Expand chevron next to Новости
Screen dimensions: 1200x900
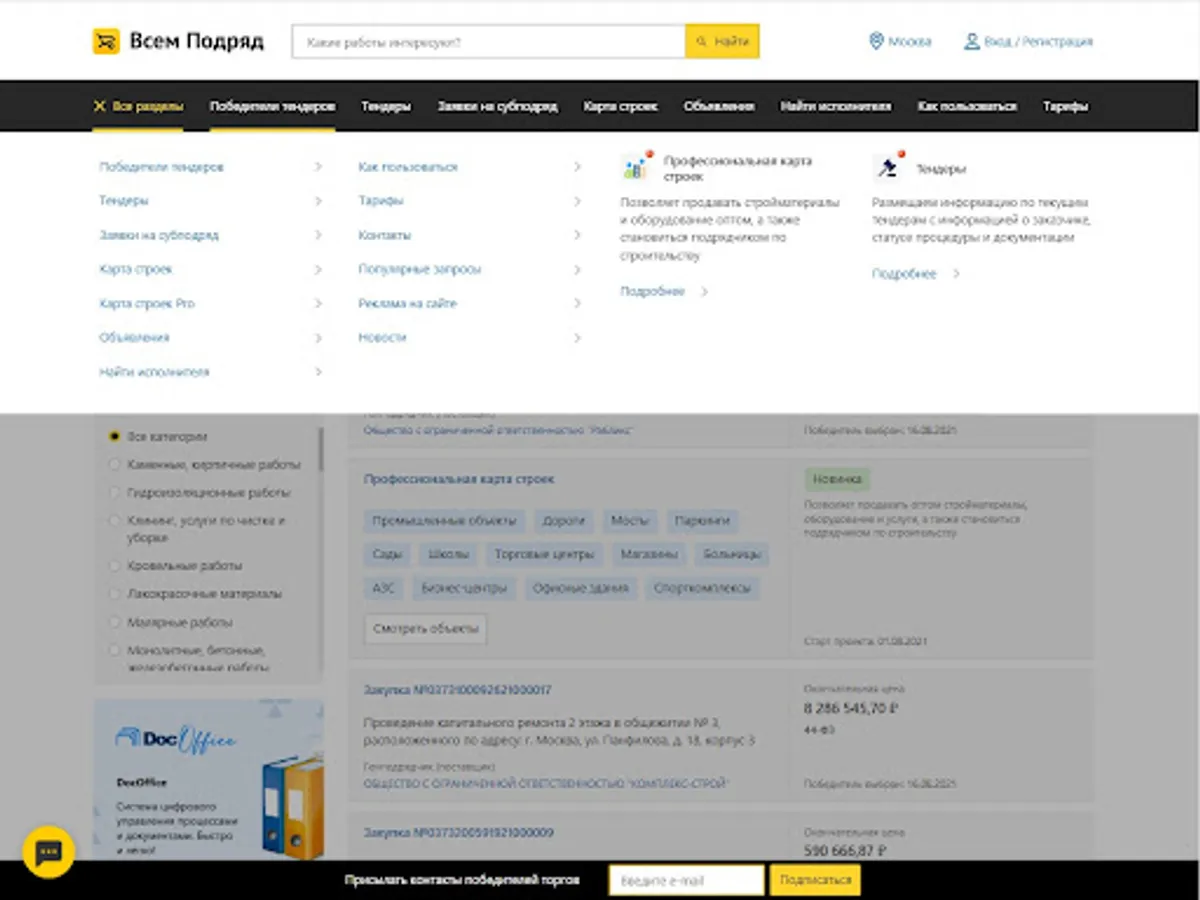click(x=577, y=338)
